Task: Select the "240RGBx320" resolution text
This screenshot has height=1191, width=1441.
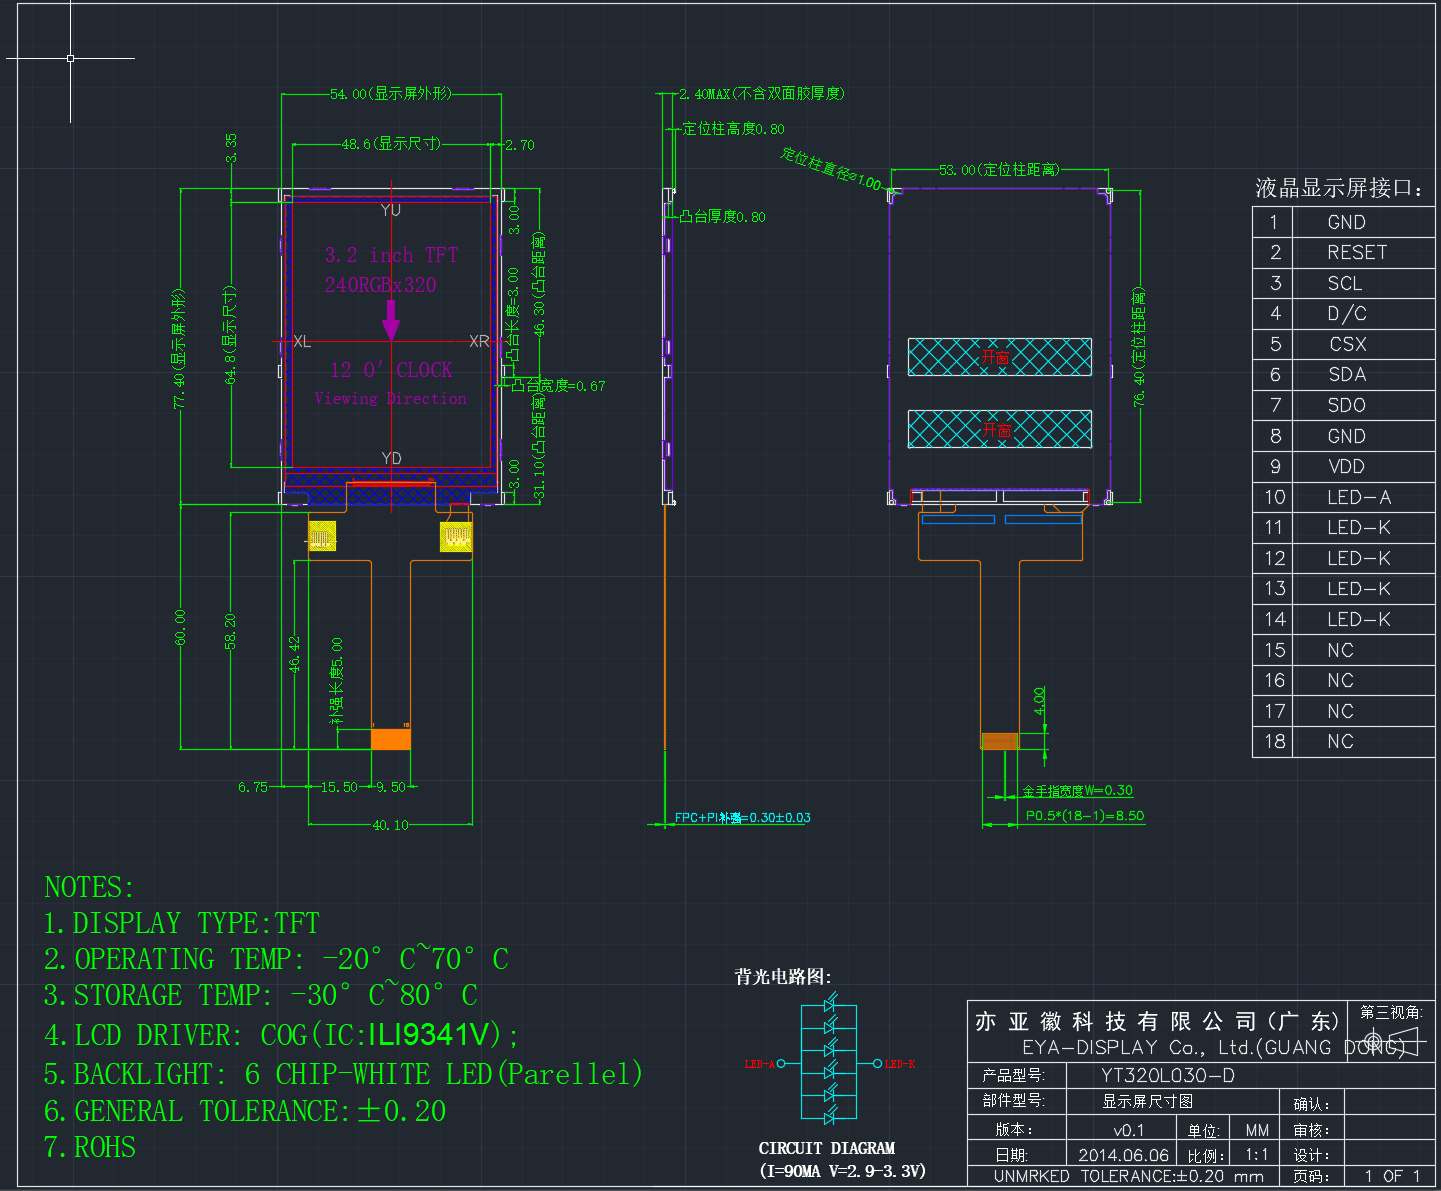Action: point(381,285)
